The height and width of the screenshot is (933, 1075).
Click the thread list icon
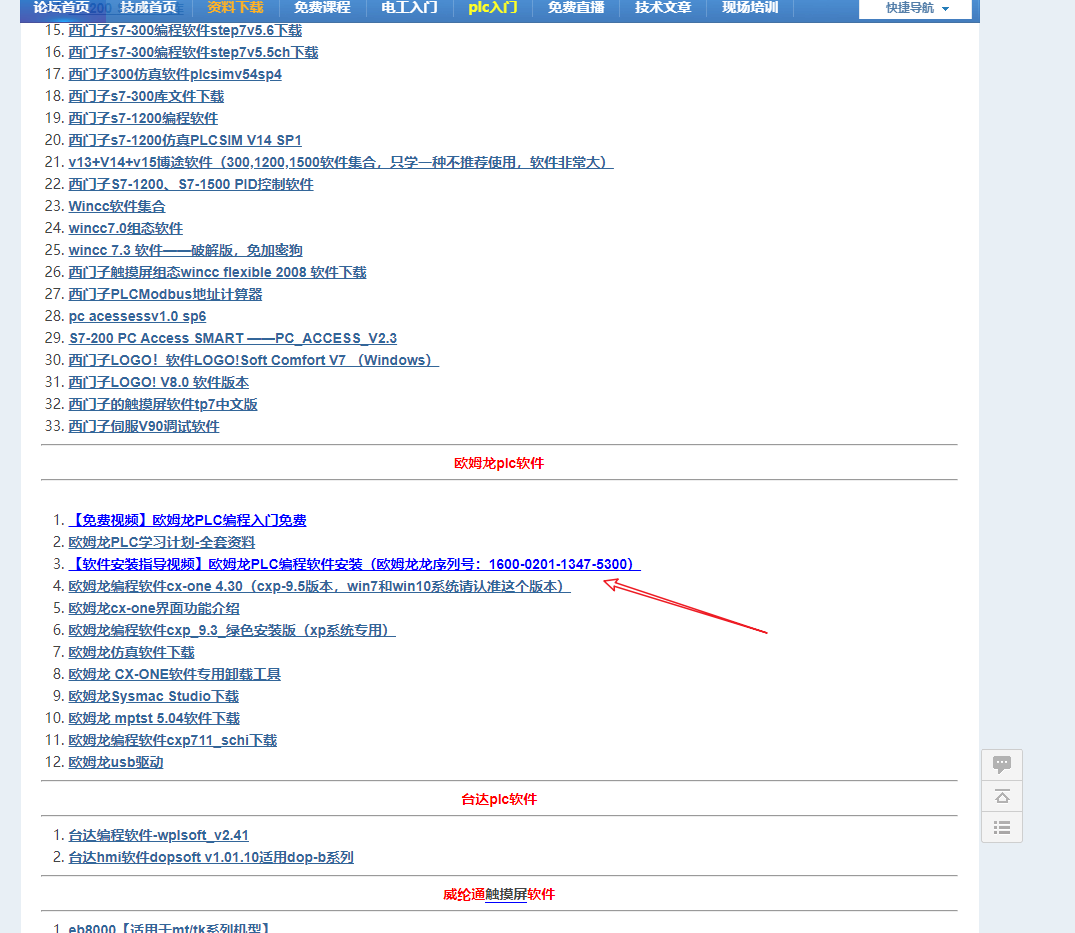click(1001, 827)
